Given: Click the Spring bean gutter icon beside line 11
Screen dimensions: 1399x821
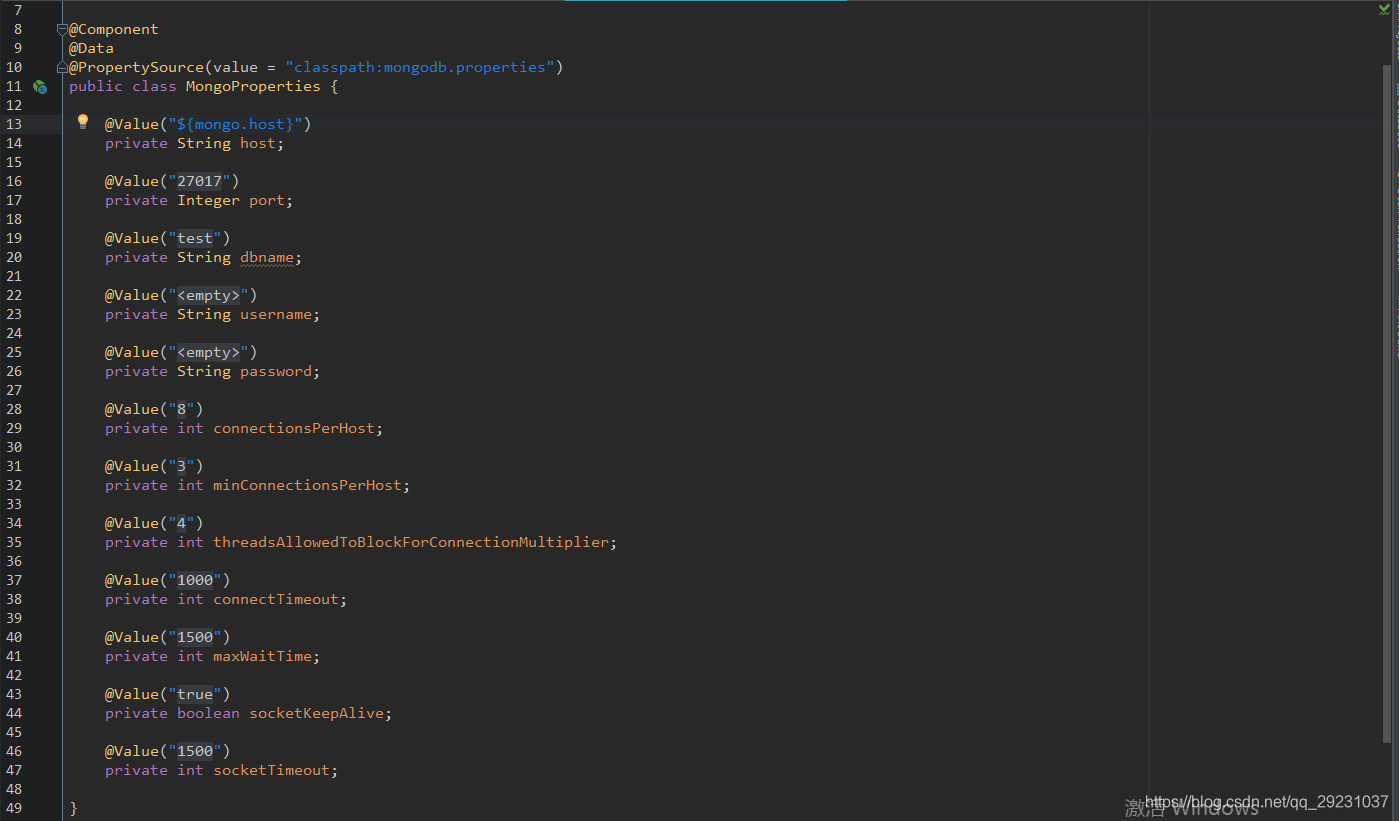Looking at the screenshot, I should [40, 86].
